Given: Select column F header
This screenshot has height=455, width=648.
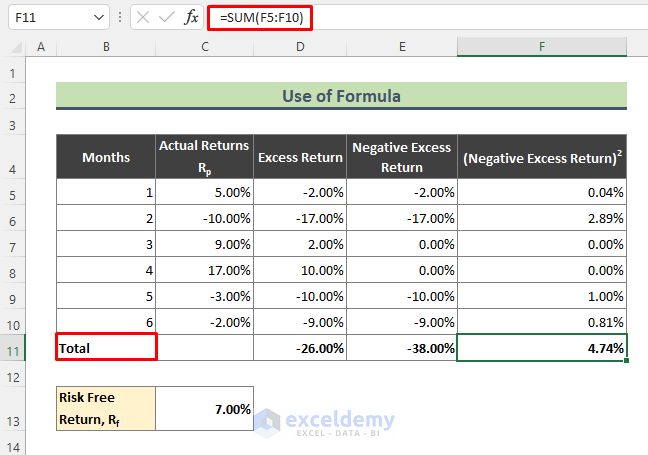Looking at the screenshot, I should point(542,47).
